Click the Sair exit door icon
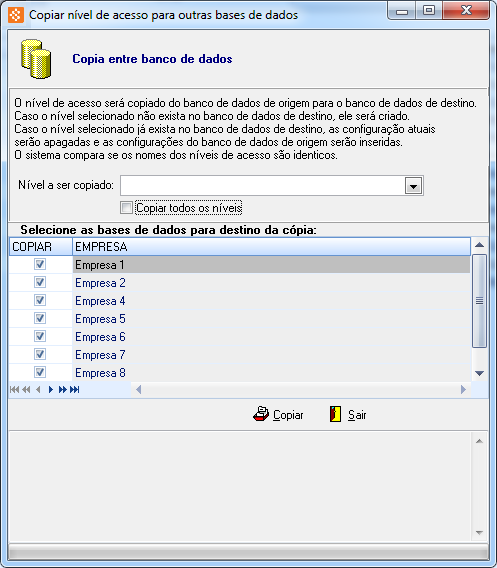497x568 pixels. (335, 414)
